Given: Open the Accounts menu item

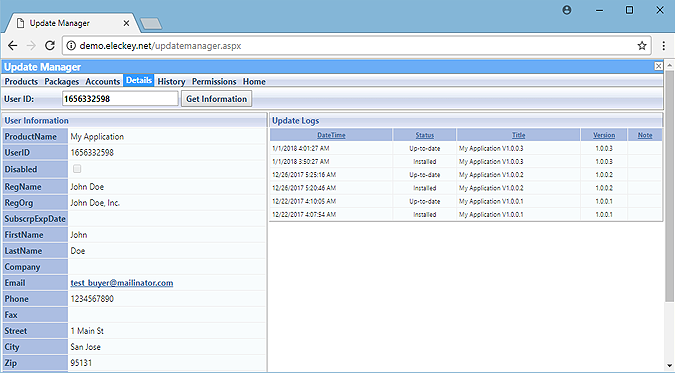Looking at the screenshot, I should coord(102,81).
